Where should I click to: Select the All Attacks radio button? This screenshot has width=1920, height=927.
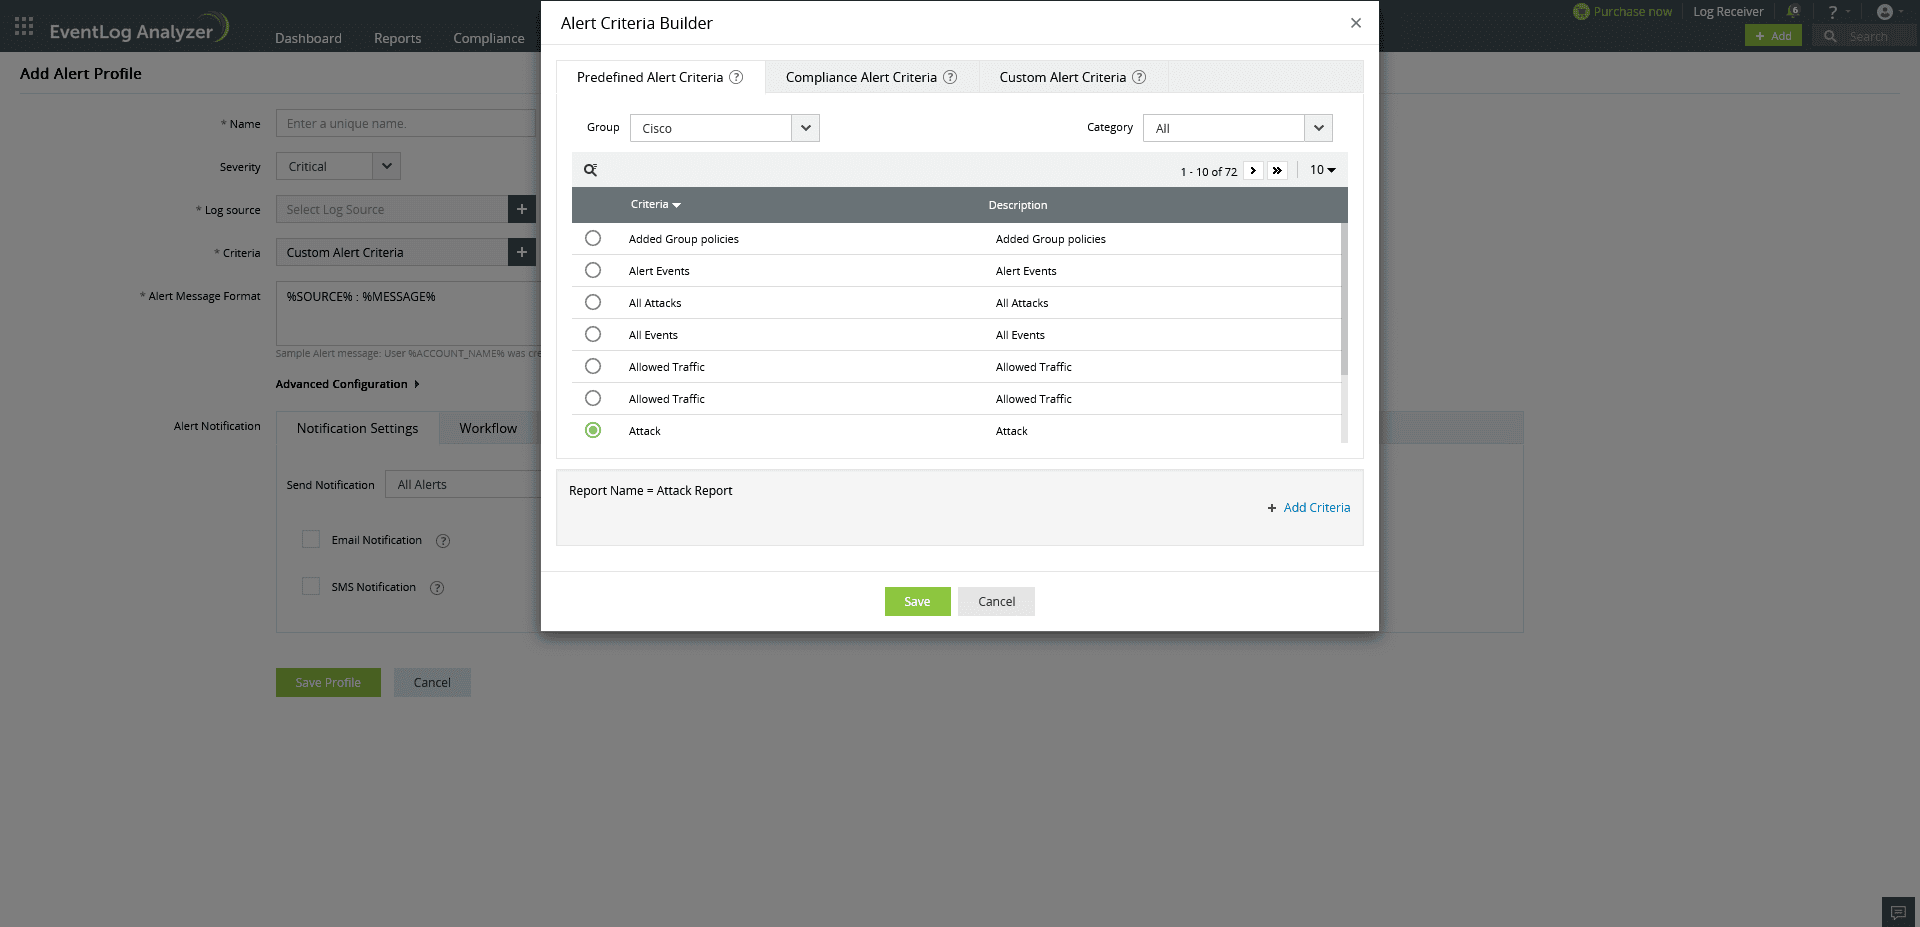pyautogui.click(x=593, y=302)
